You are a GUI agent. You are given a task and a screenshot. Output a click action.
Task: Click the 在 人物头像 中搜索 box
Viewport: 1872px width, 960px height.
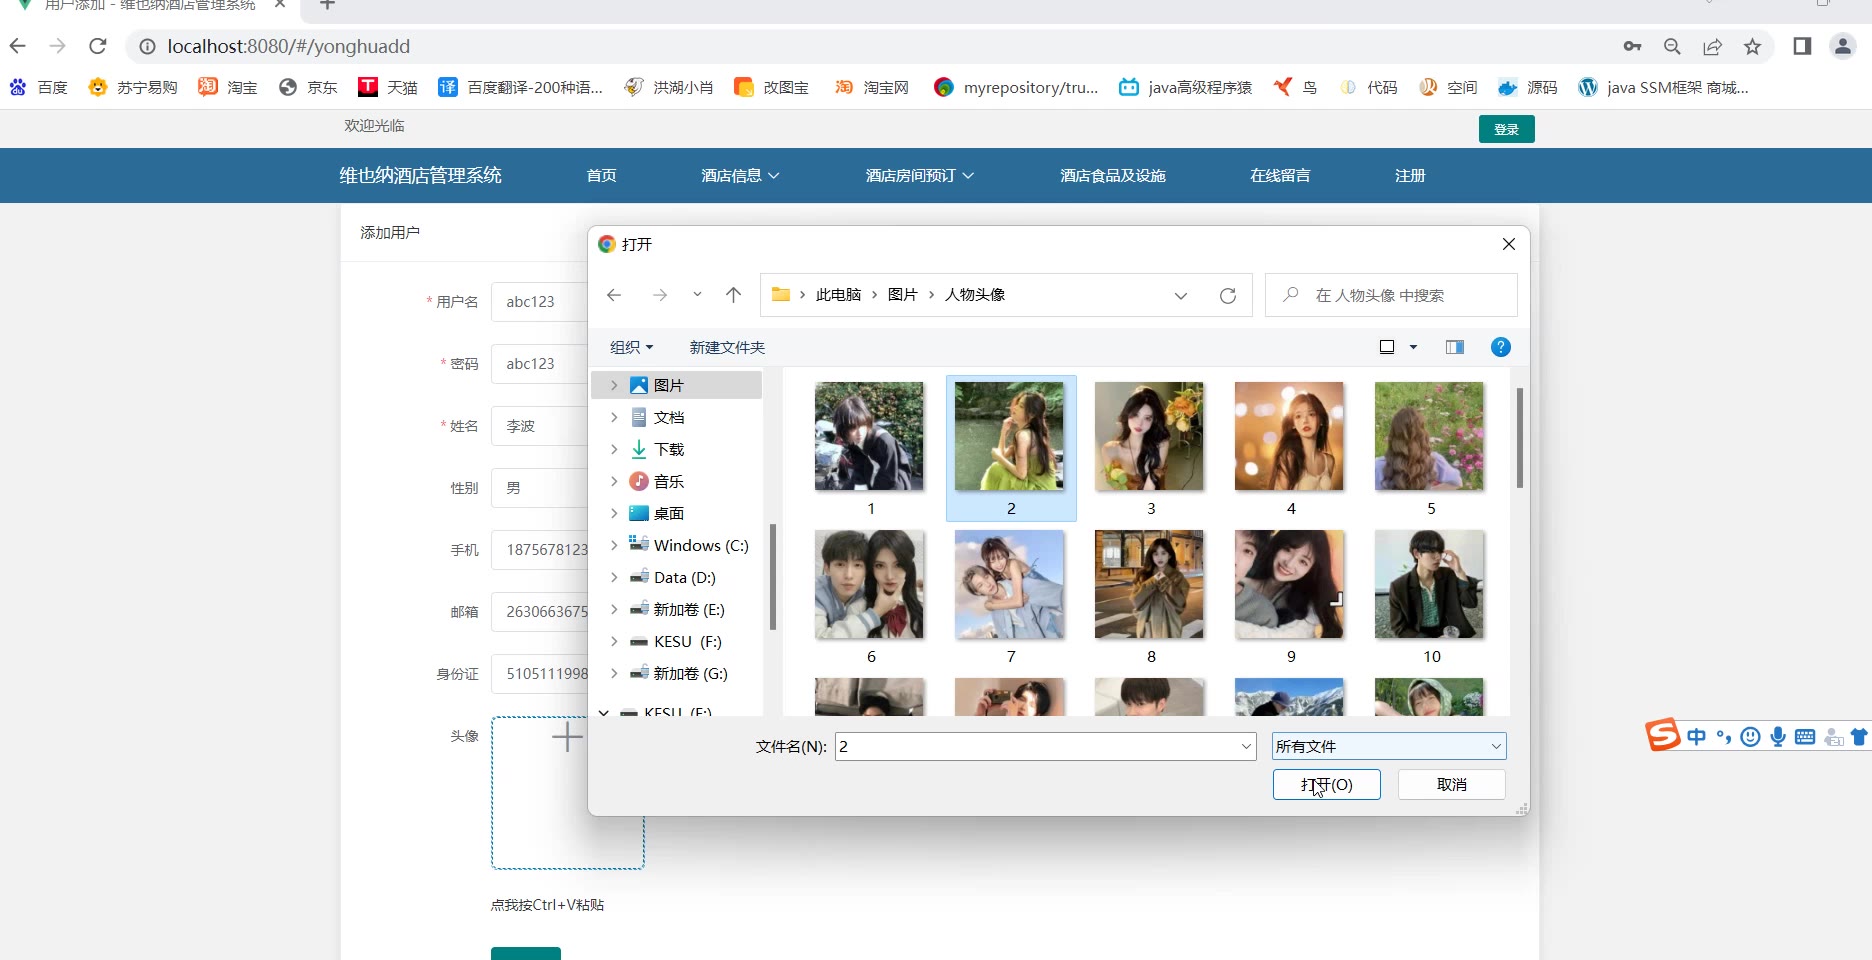(x=1391, y=295)
